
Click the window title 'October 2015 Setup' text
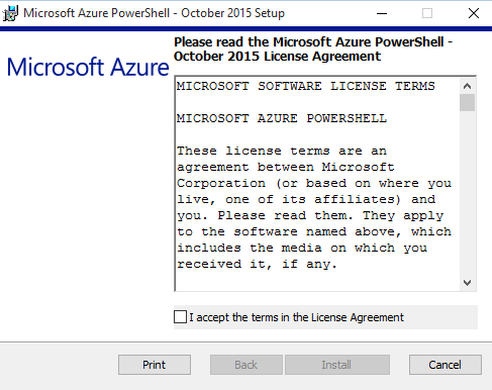coord(233,13)
